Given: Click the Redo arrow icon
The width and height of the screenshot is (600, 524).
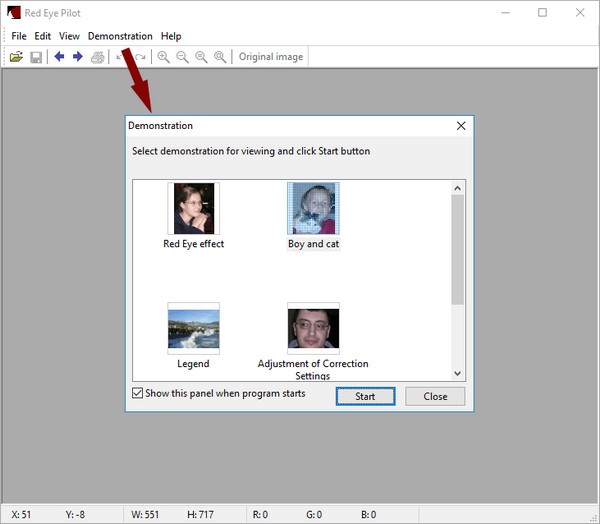Looking at the screenshot, I should pos(140,57).
